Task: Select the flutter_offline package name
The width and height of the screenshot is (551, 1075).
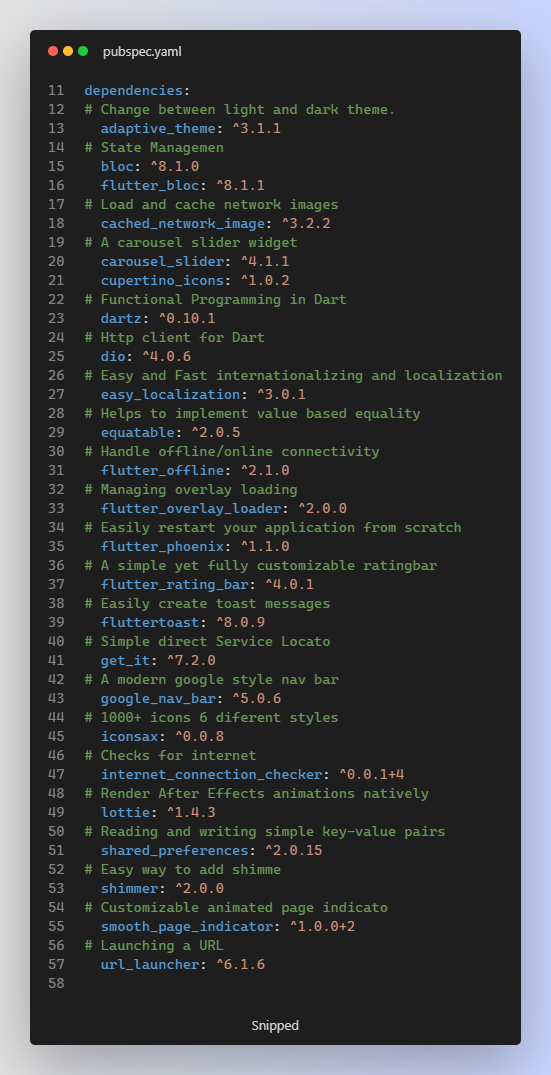Action: pos(162,471)
